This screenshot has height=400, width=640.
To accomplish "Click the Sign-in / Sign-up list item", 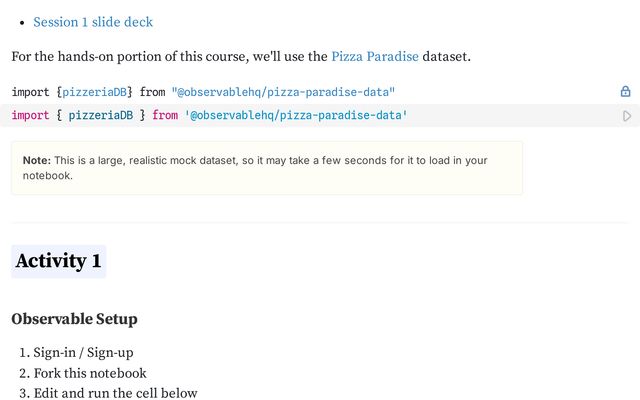I will pyautogui.click(x=83, y=353).
